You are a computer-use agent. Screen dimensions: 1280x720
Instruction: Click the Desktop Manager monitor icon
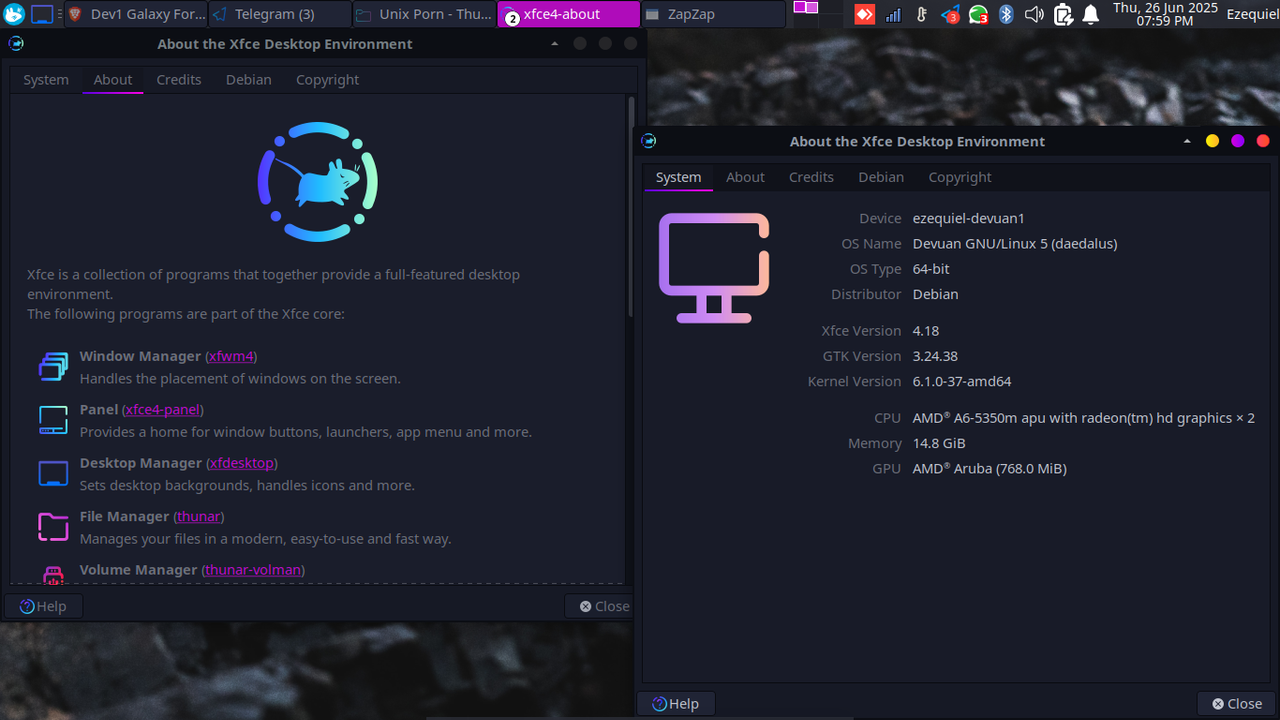click(53, 473)
